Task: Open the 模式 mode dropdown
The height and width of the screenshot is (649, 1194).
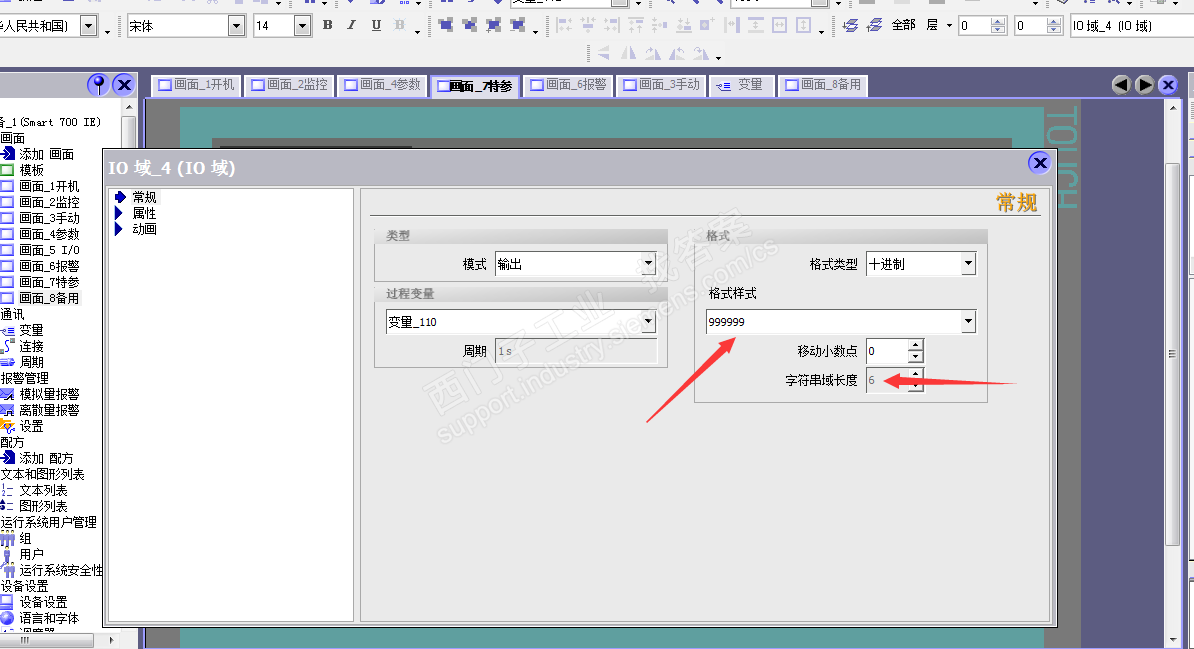Action: pyautogui.click(x=648, y=264)
